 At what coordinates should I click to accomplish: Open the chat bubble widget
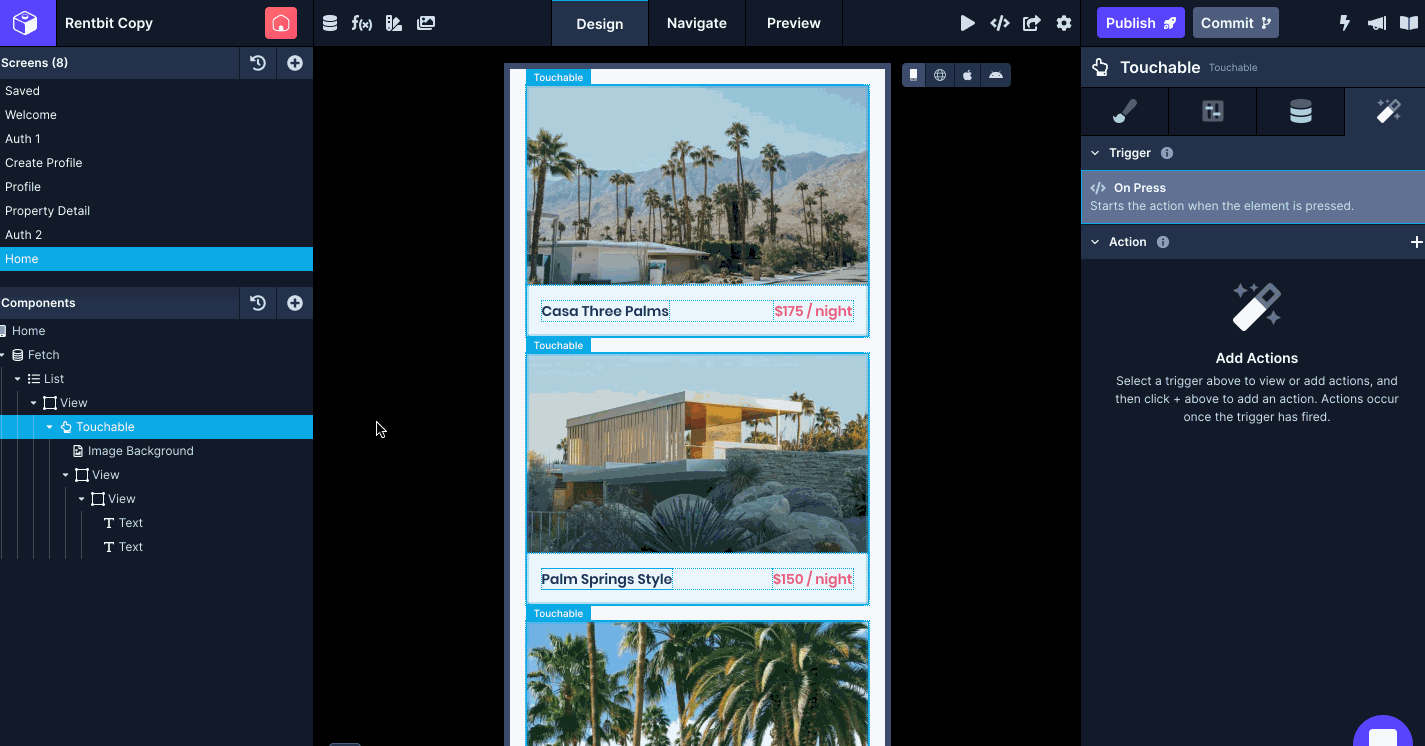pyautogui.click(x=1383, y=738)
